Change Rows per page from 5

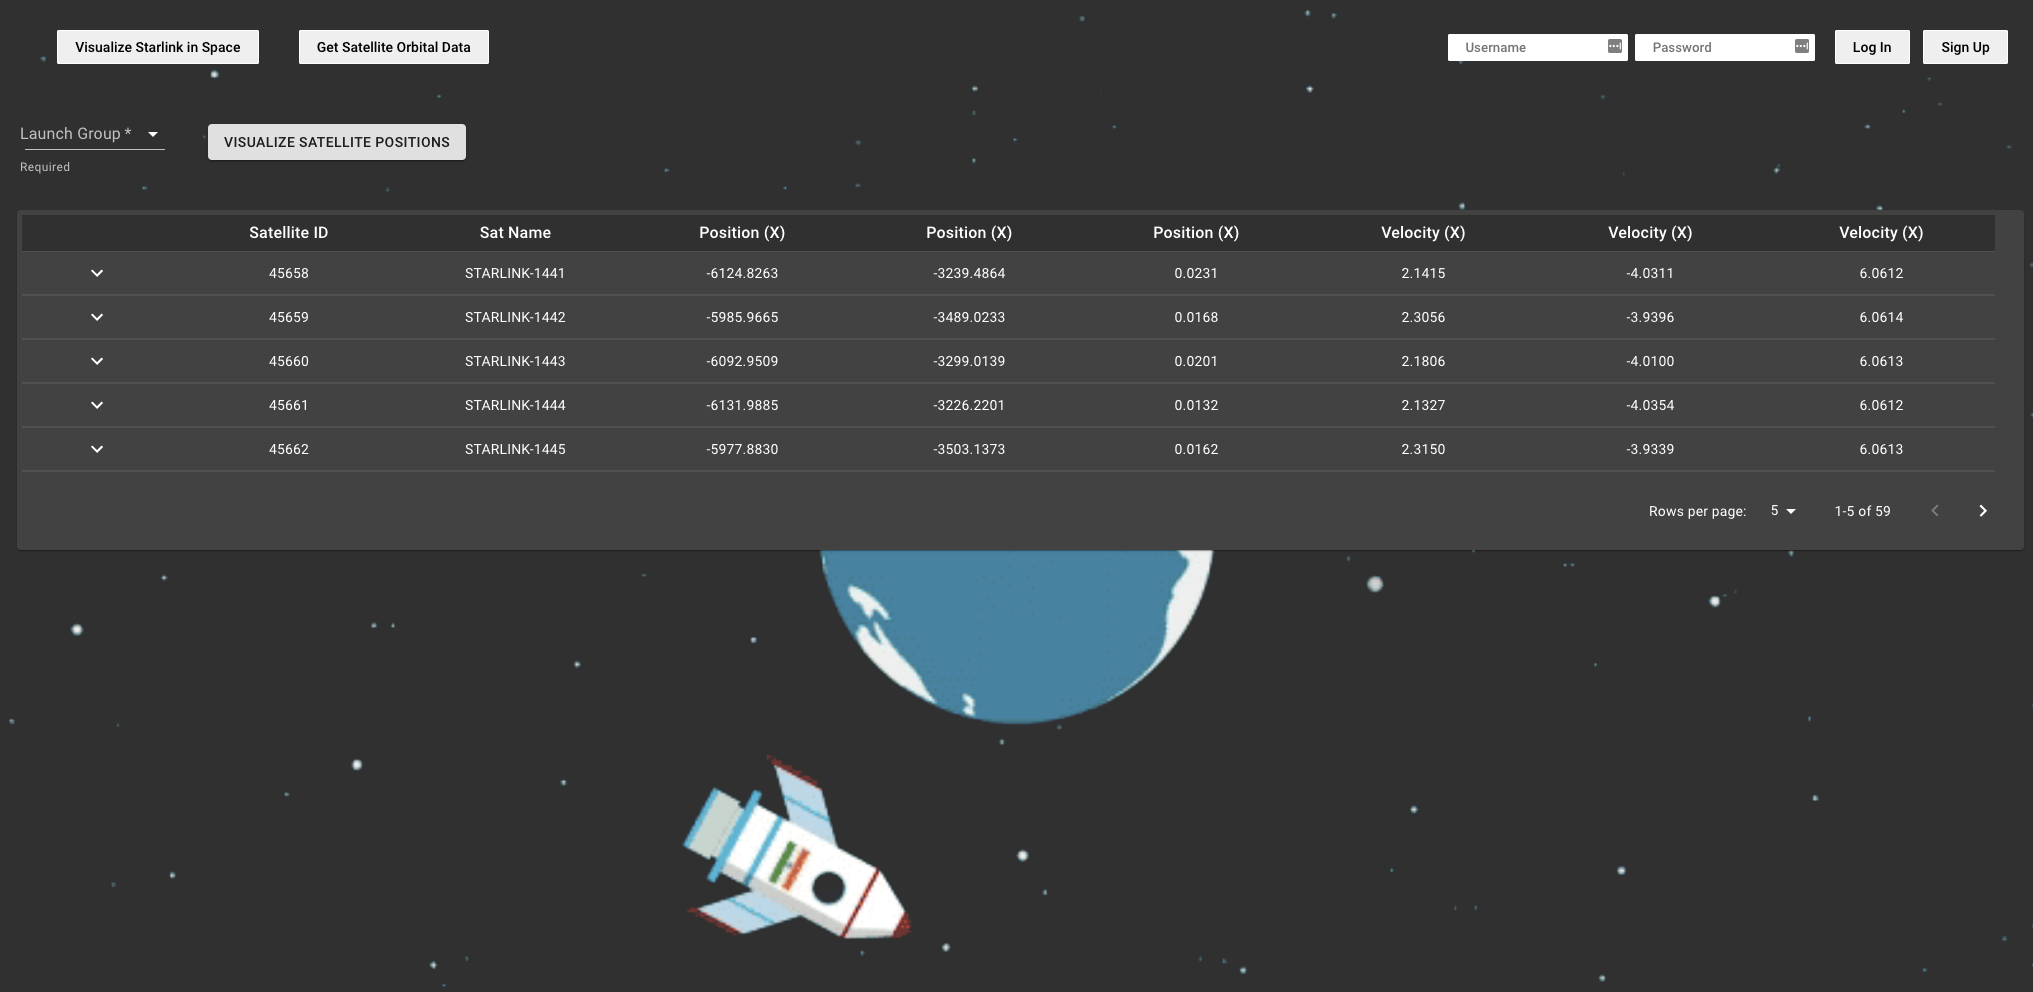click(x=1781, y=510)
